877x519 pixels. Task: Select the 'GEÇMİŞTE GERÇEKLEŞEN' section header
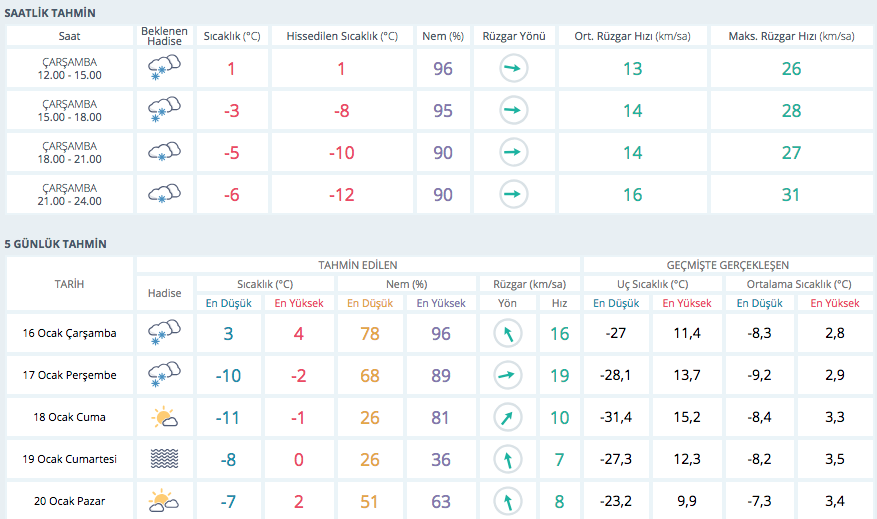(727, 265)
